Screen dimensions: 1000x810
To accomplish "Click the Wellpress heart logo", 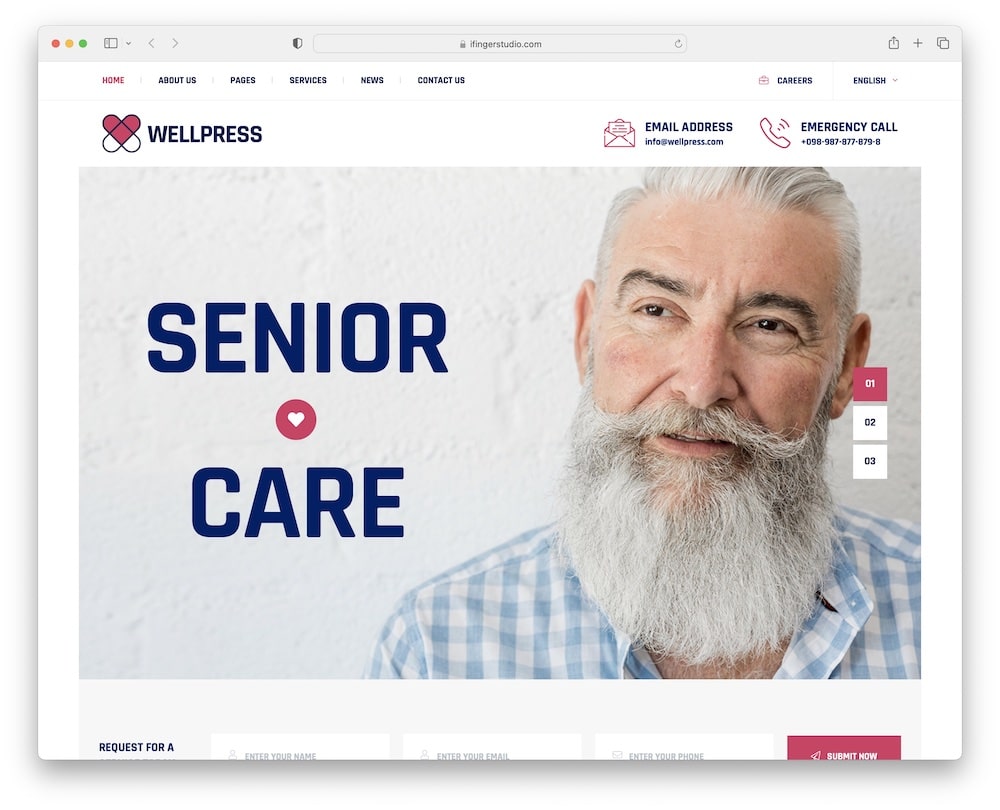I will tap(121, 133).
